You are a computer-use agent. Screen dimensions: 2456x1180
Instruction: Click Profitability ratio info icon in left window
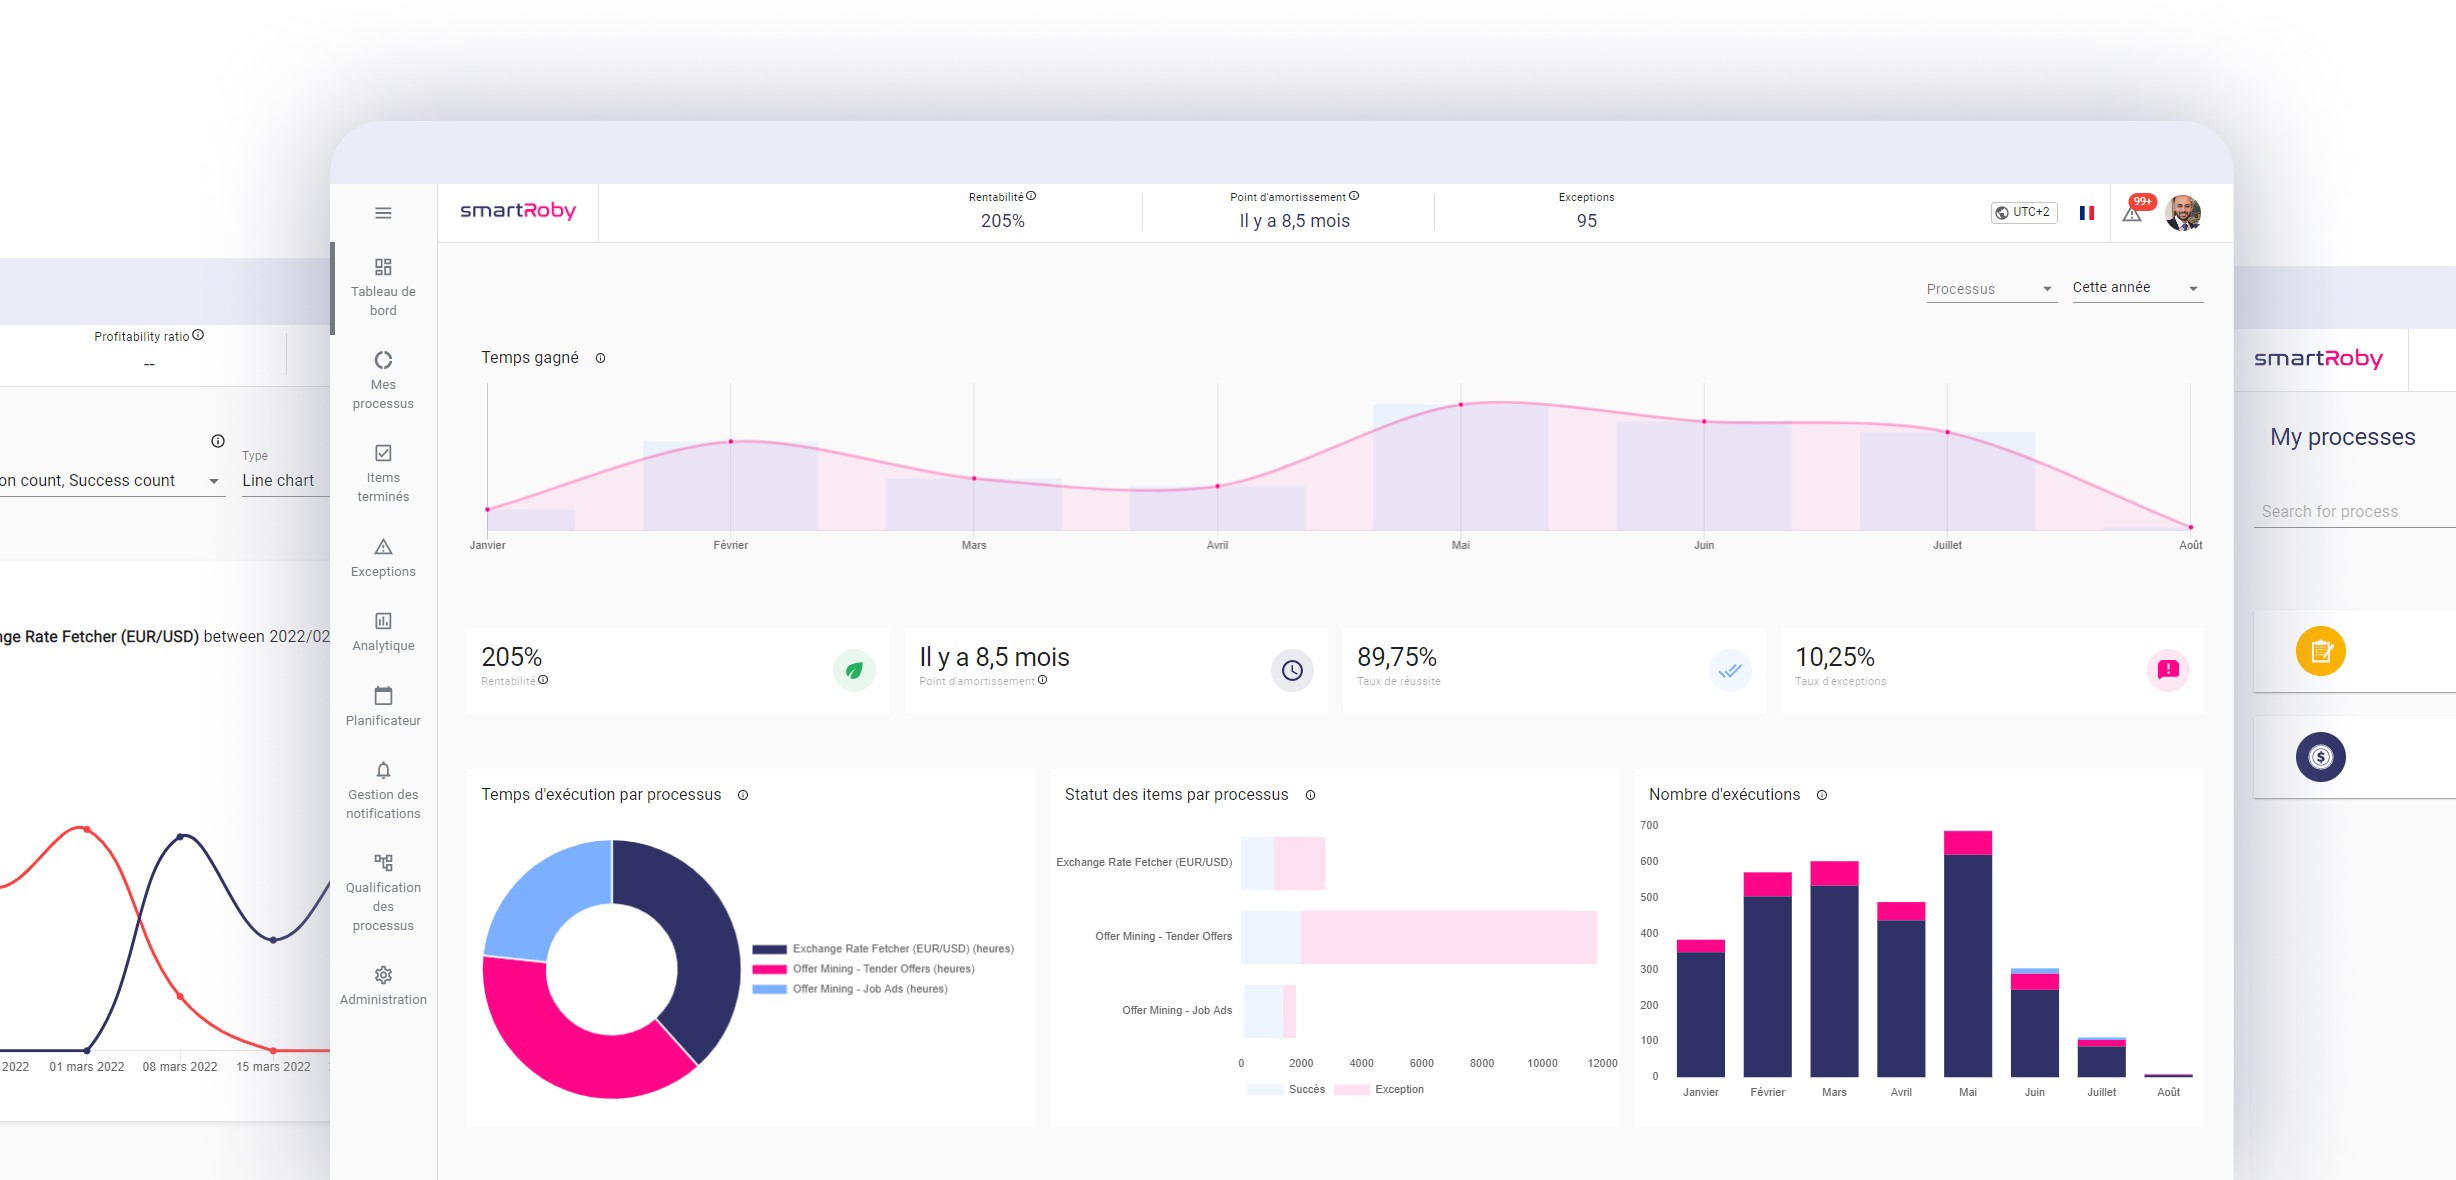tap(198, 335)
